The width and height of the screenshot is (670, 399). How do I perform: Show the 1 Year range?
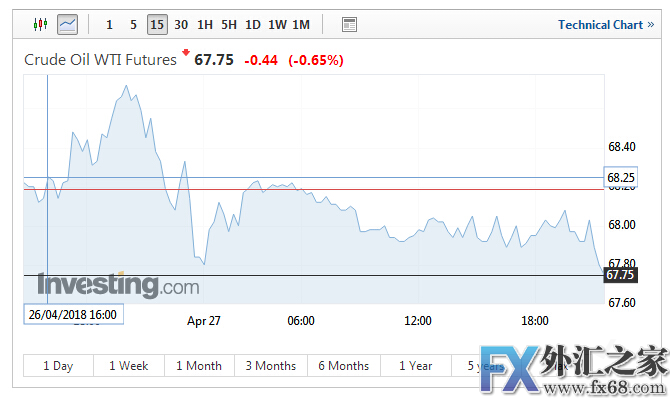coord(415,366)
